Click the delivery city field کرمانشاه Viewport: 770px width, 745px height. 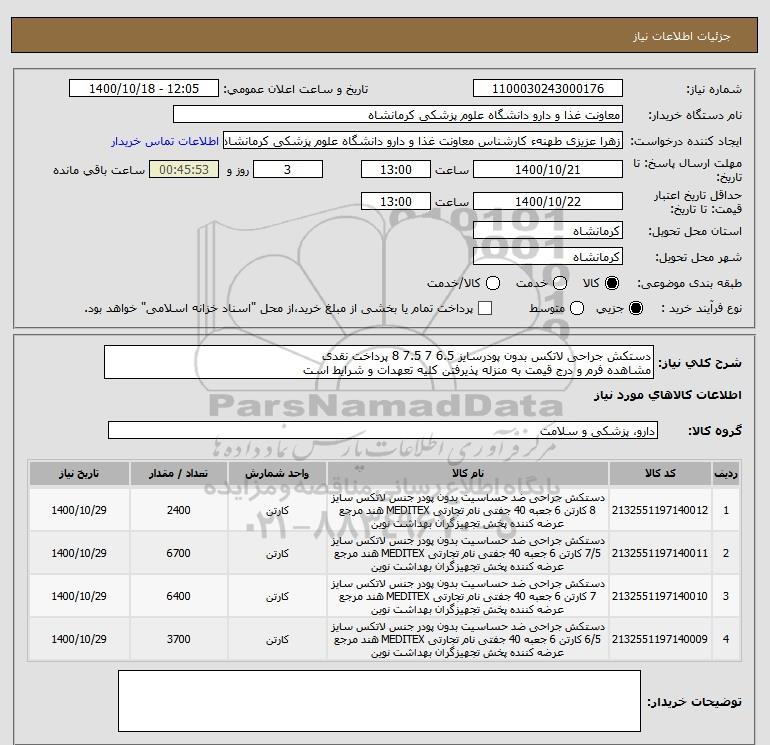click(548, 257)
